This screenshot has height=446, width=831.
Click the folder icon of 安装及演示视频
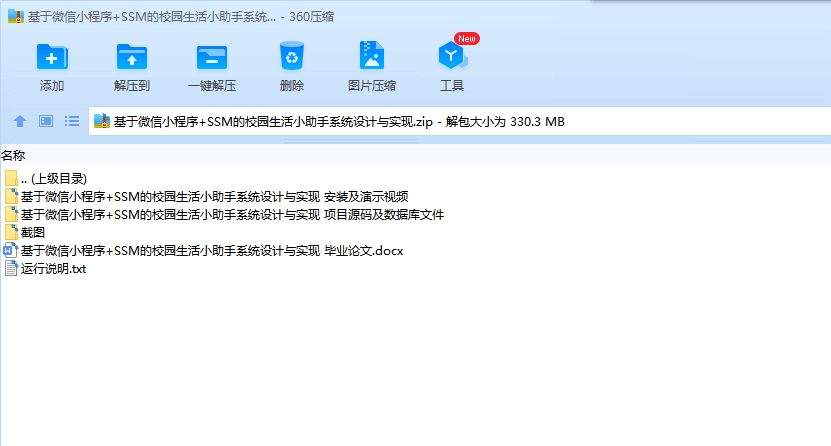tap(11, 197)
